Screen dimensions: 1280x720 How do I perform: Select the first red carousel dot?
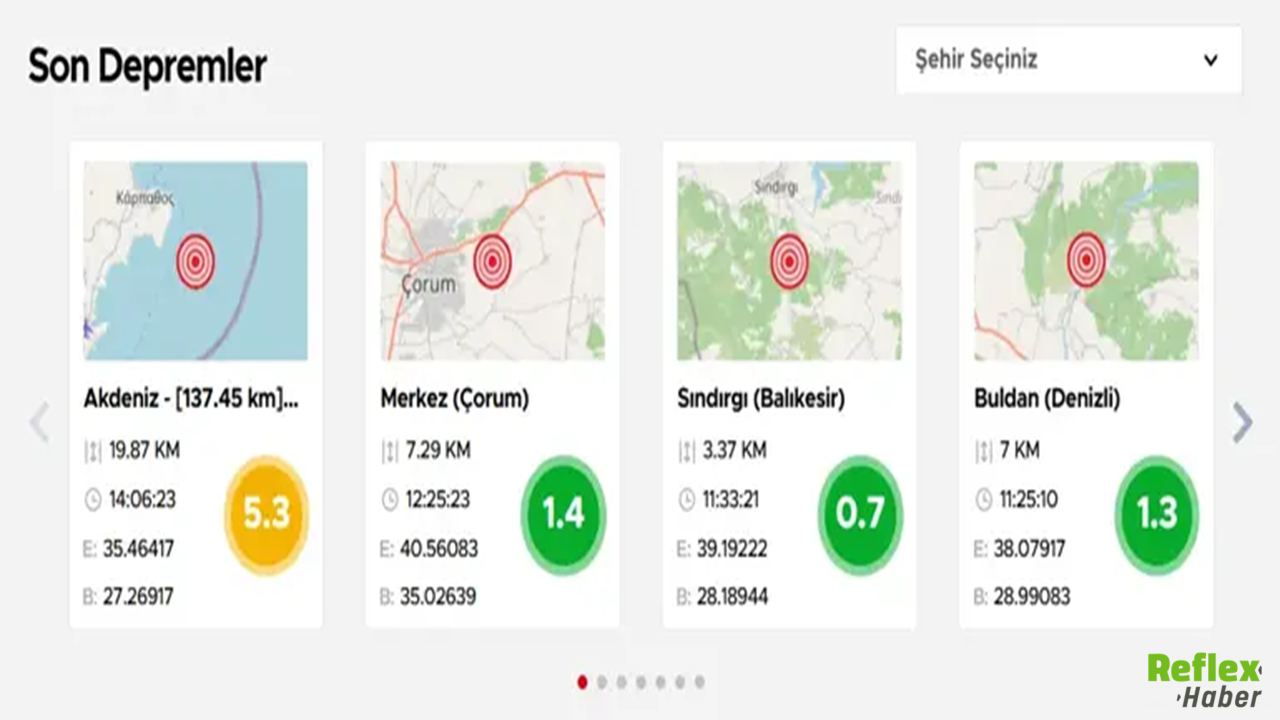click(583, 682)
